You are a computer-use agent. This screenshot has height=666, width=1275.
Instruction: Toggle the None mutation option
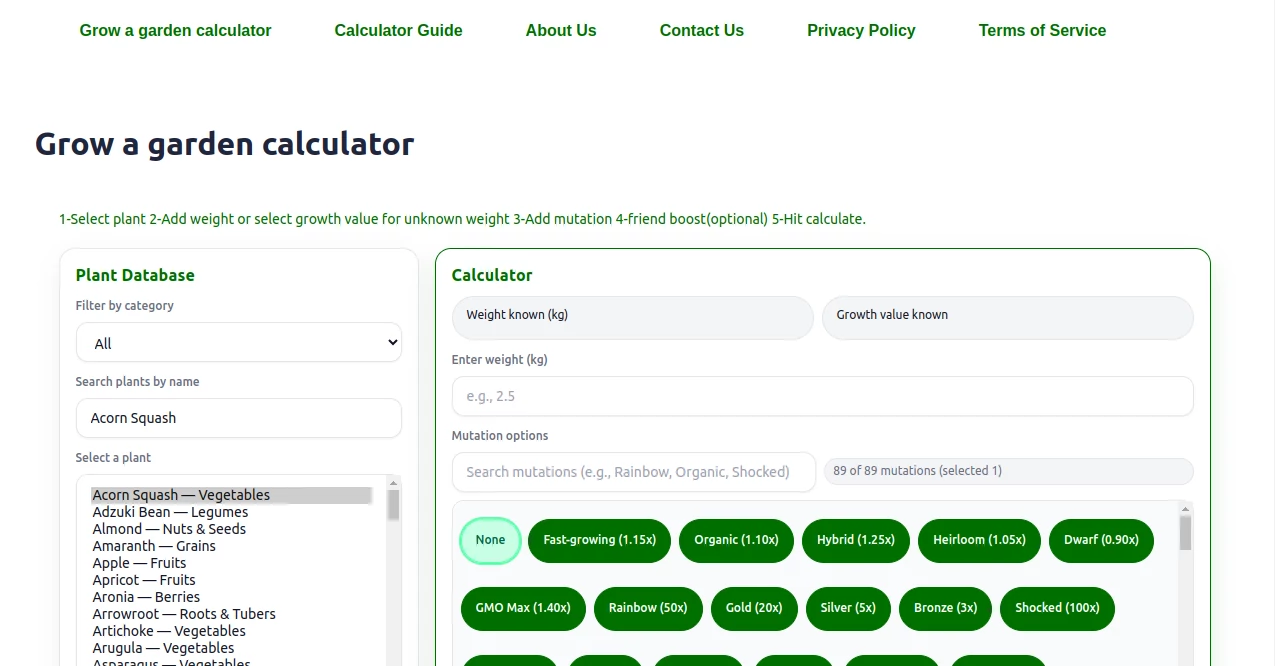tap(490, 540)
